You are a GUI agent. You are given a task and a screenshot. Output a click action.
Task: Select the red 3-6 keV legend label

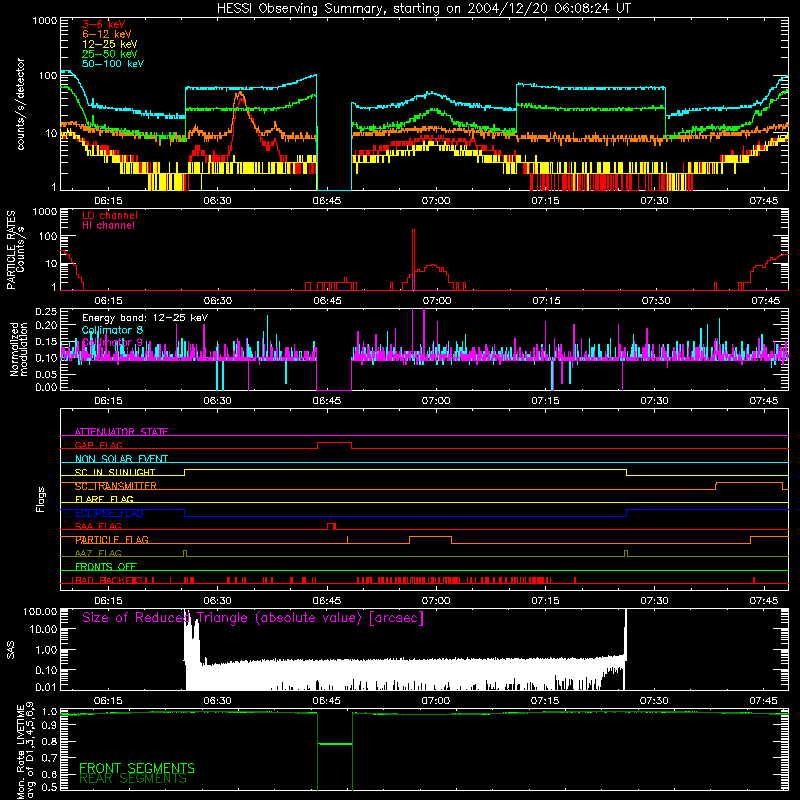pyautogui.click(x=104, y=24)
